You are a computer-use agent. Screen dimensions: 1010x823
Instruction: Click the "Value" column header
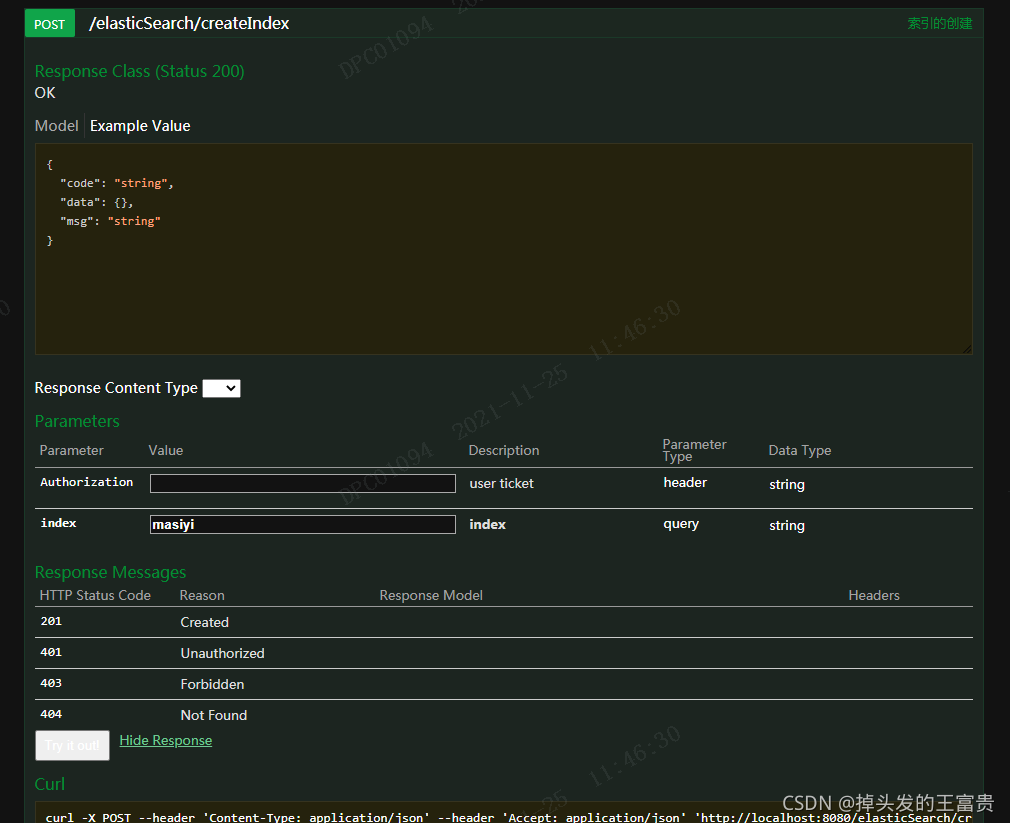(x=166, y=450)
